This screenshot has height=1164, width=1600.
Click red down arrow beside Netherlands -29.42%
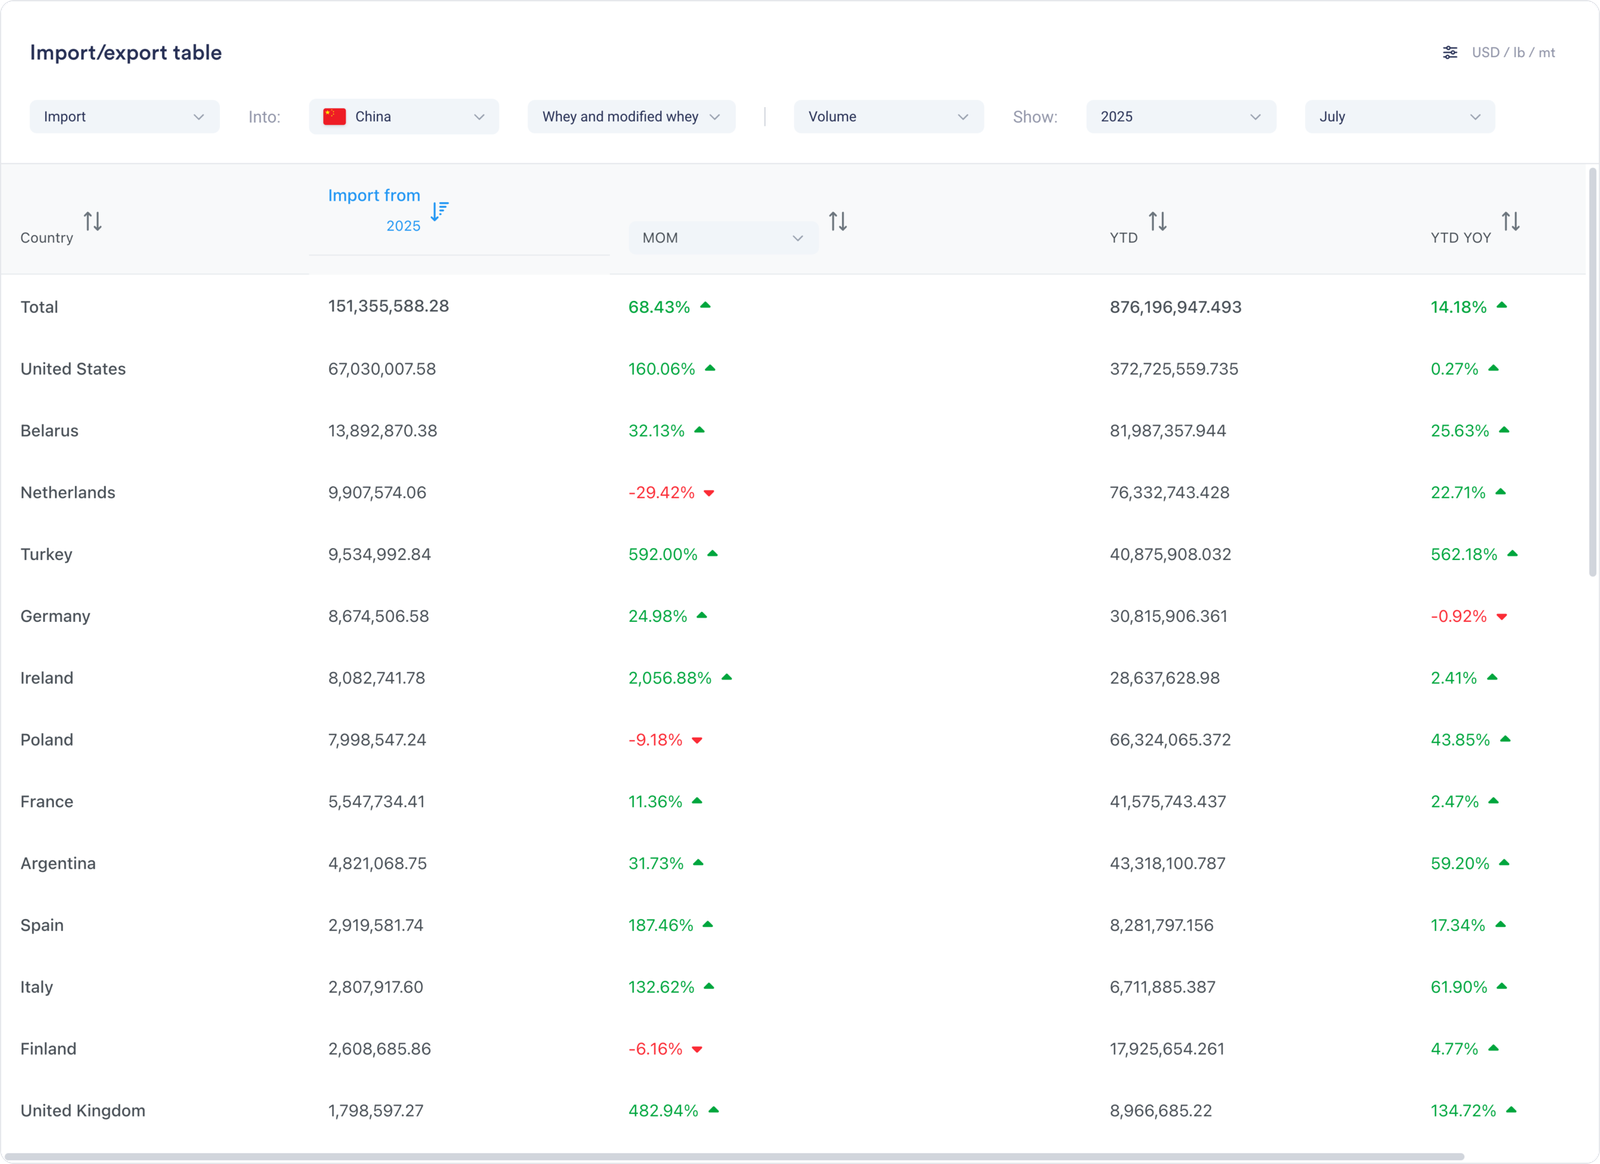click(709, 493)
